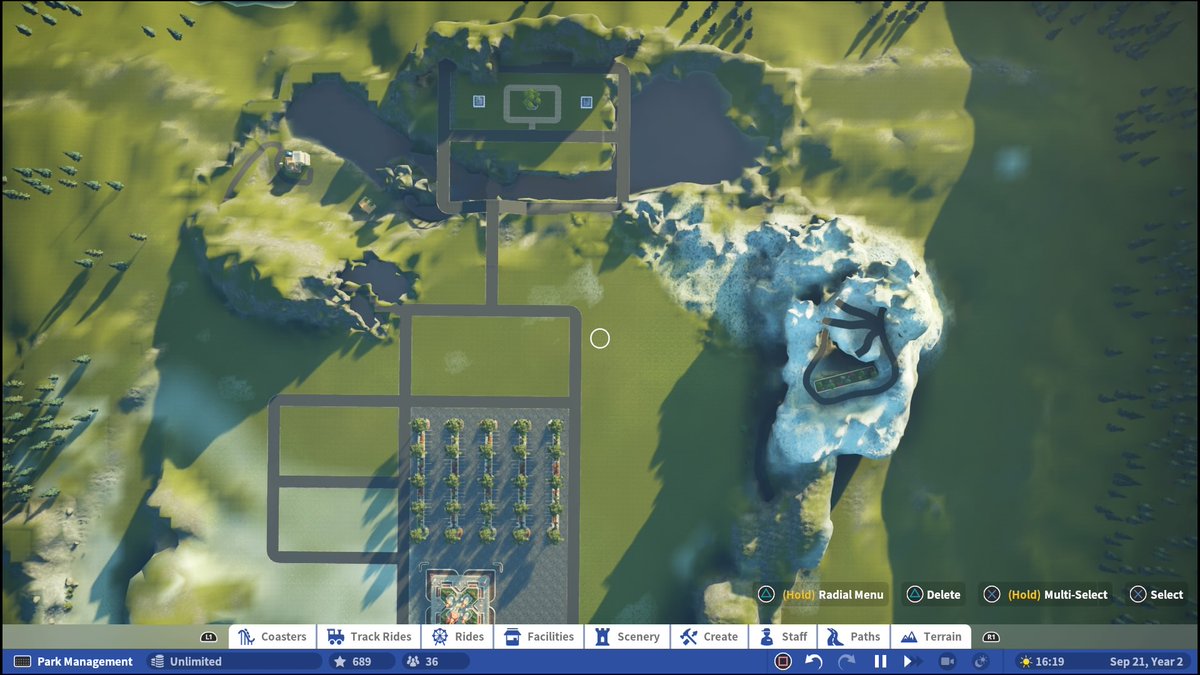The image size is (1200, 675).
Task: Click the time display 16:19
Action: pos(1049,661)
